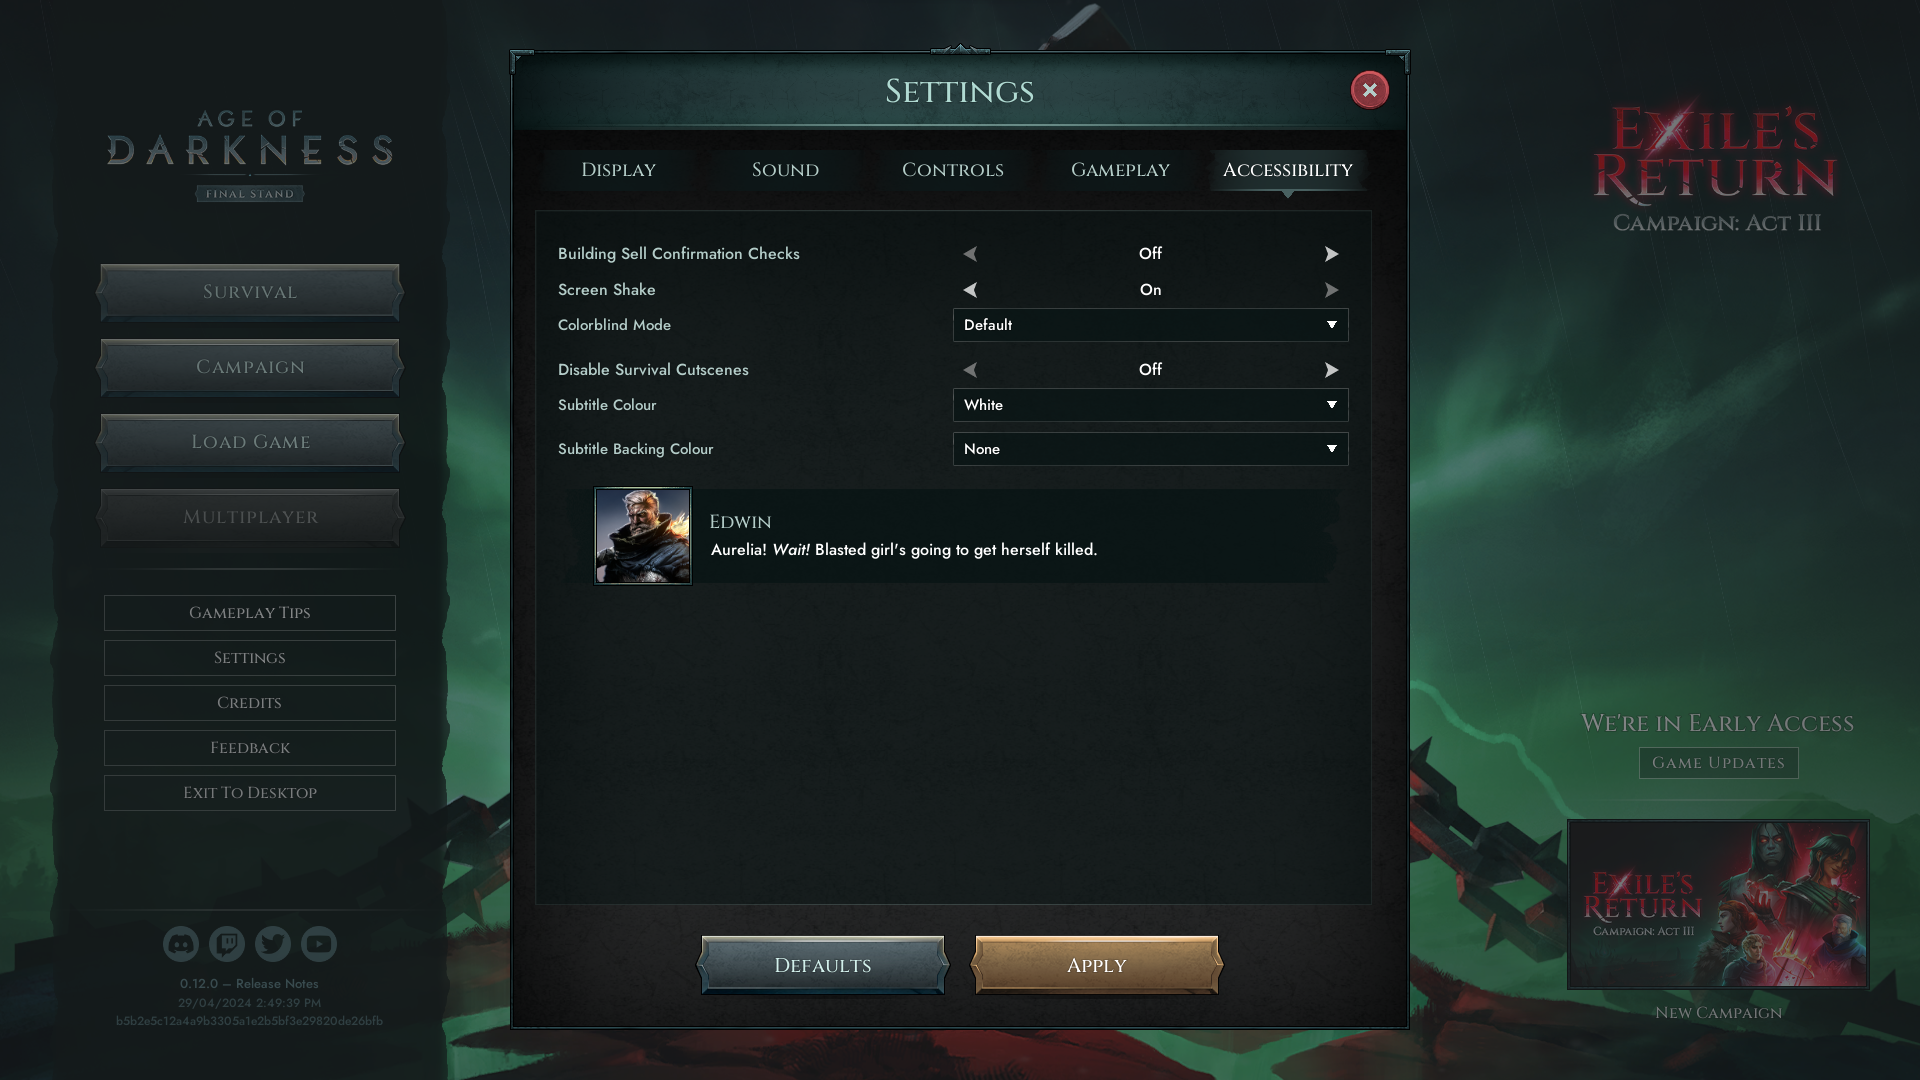Click left arrow for Building Sell Confirmation Checks
1920x1080 pixels.
tap(970, 254)
